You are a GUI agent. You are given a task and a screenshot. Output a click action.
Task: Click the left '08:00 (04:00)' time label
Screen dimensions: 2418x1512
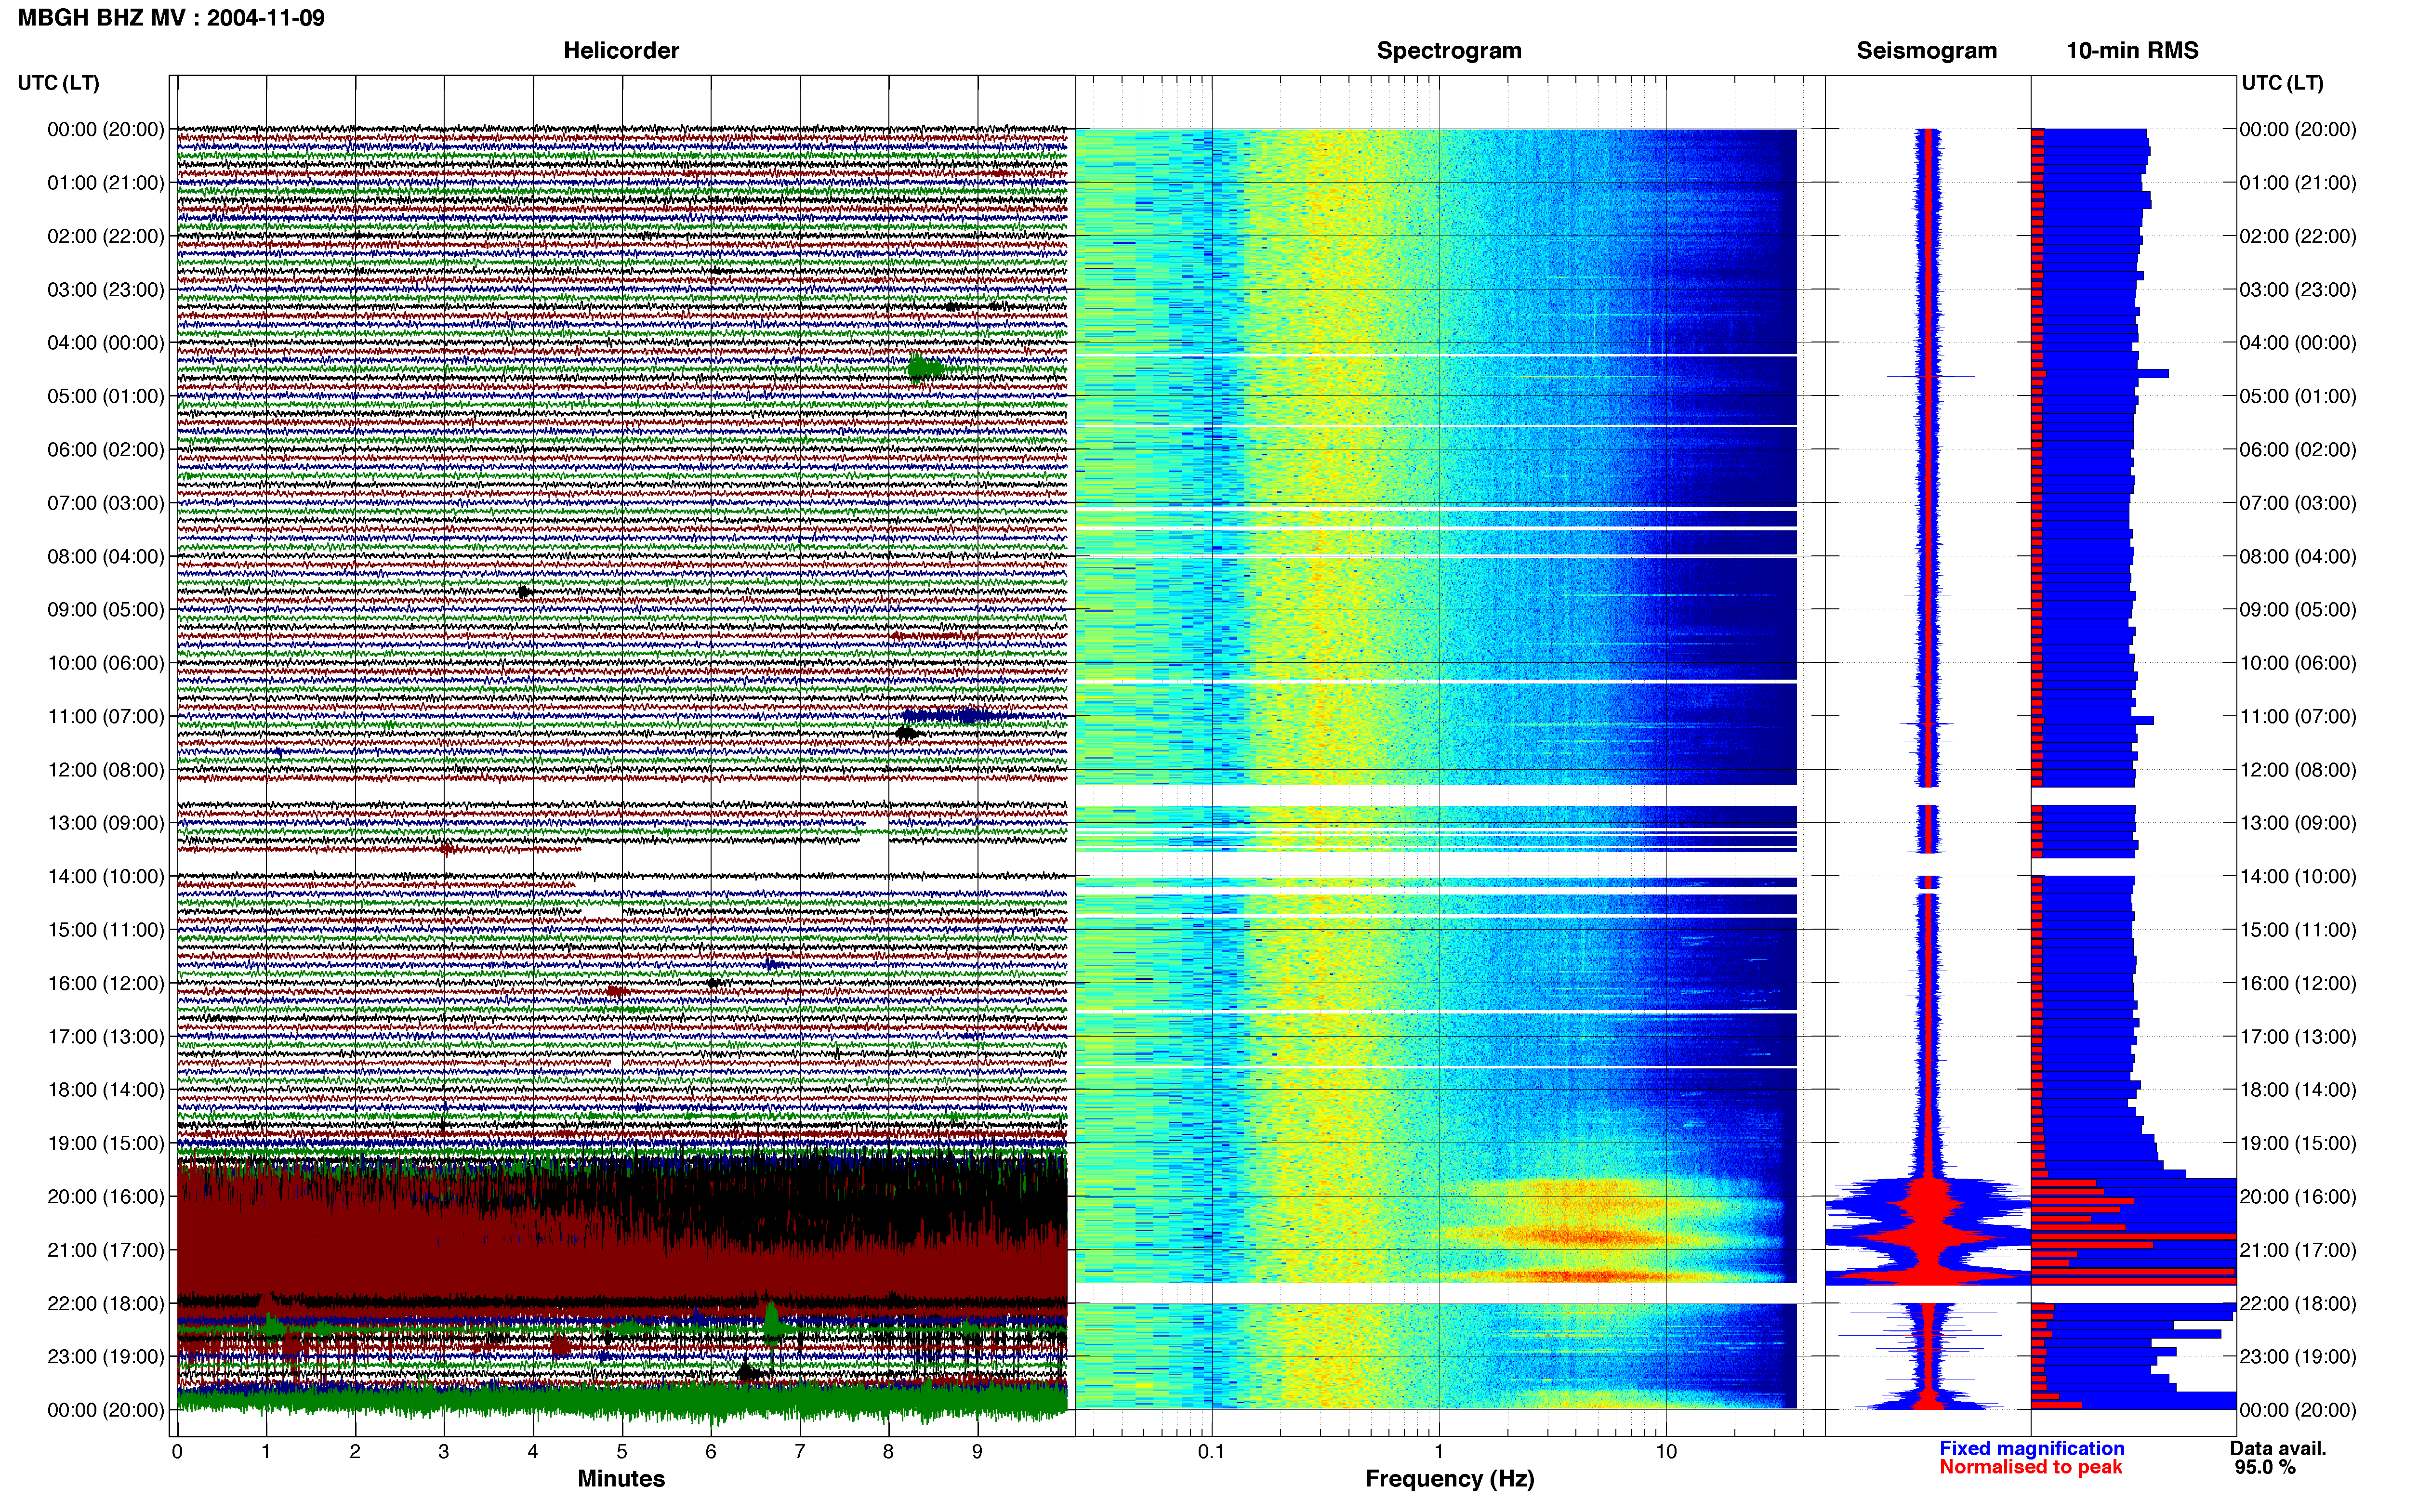(106, 556)
